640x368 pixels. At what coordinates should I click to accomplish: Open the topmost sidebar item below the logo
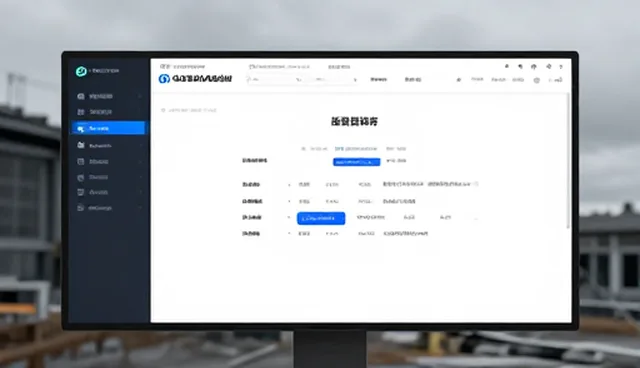click(108, 96)
